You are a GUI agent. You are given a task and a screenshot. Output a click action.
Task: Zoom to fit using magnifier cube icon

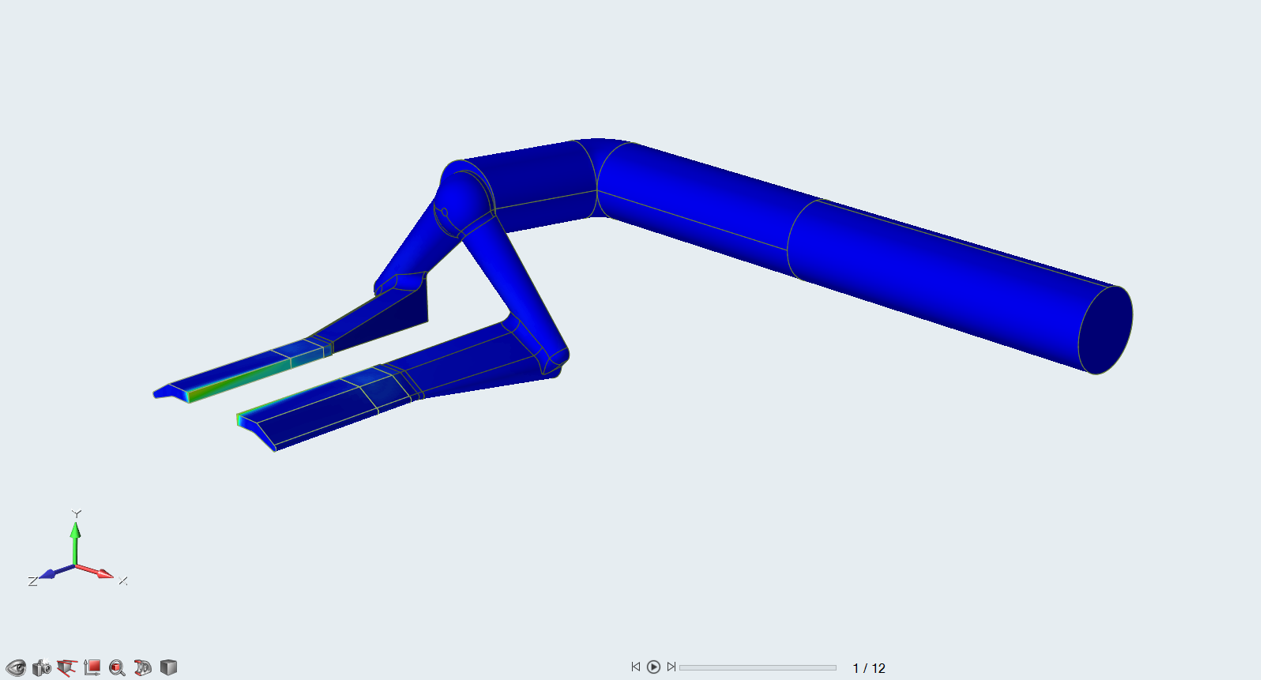[x=117, y=668]
